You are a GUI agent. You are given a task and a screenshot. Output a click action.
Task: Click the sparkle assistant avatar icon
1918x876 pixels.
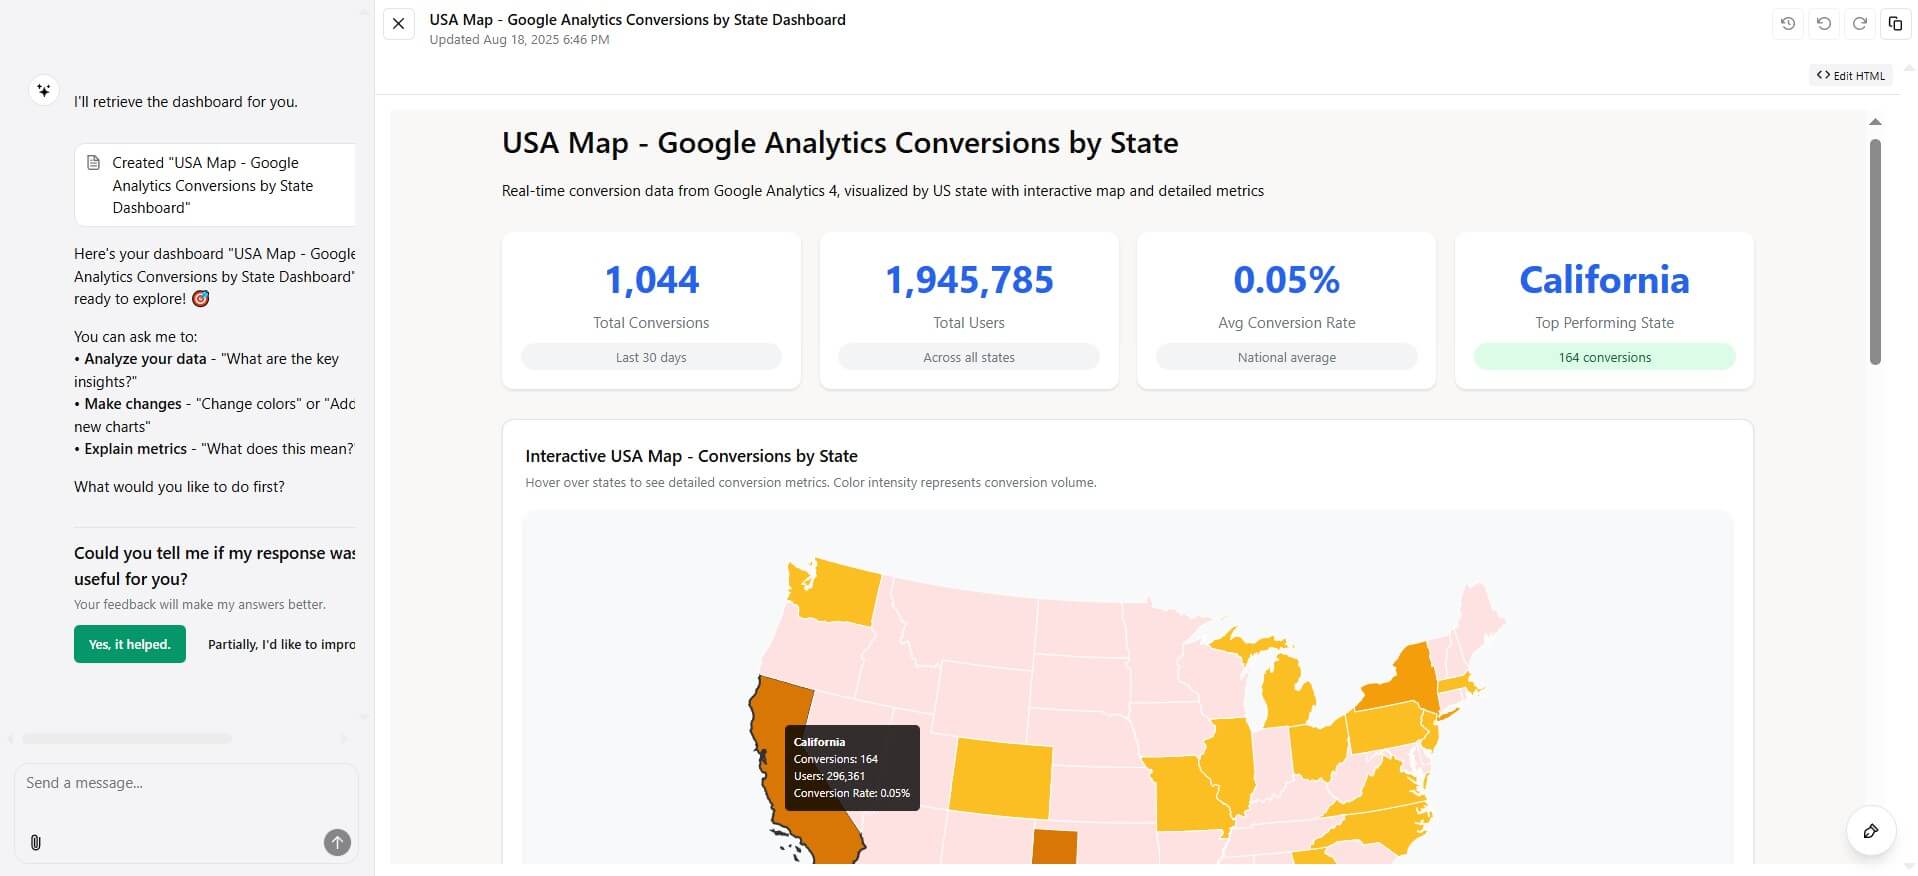pyautogui.click(x=43, y=91)
